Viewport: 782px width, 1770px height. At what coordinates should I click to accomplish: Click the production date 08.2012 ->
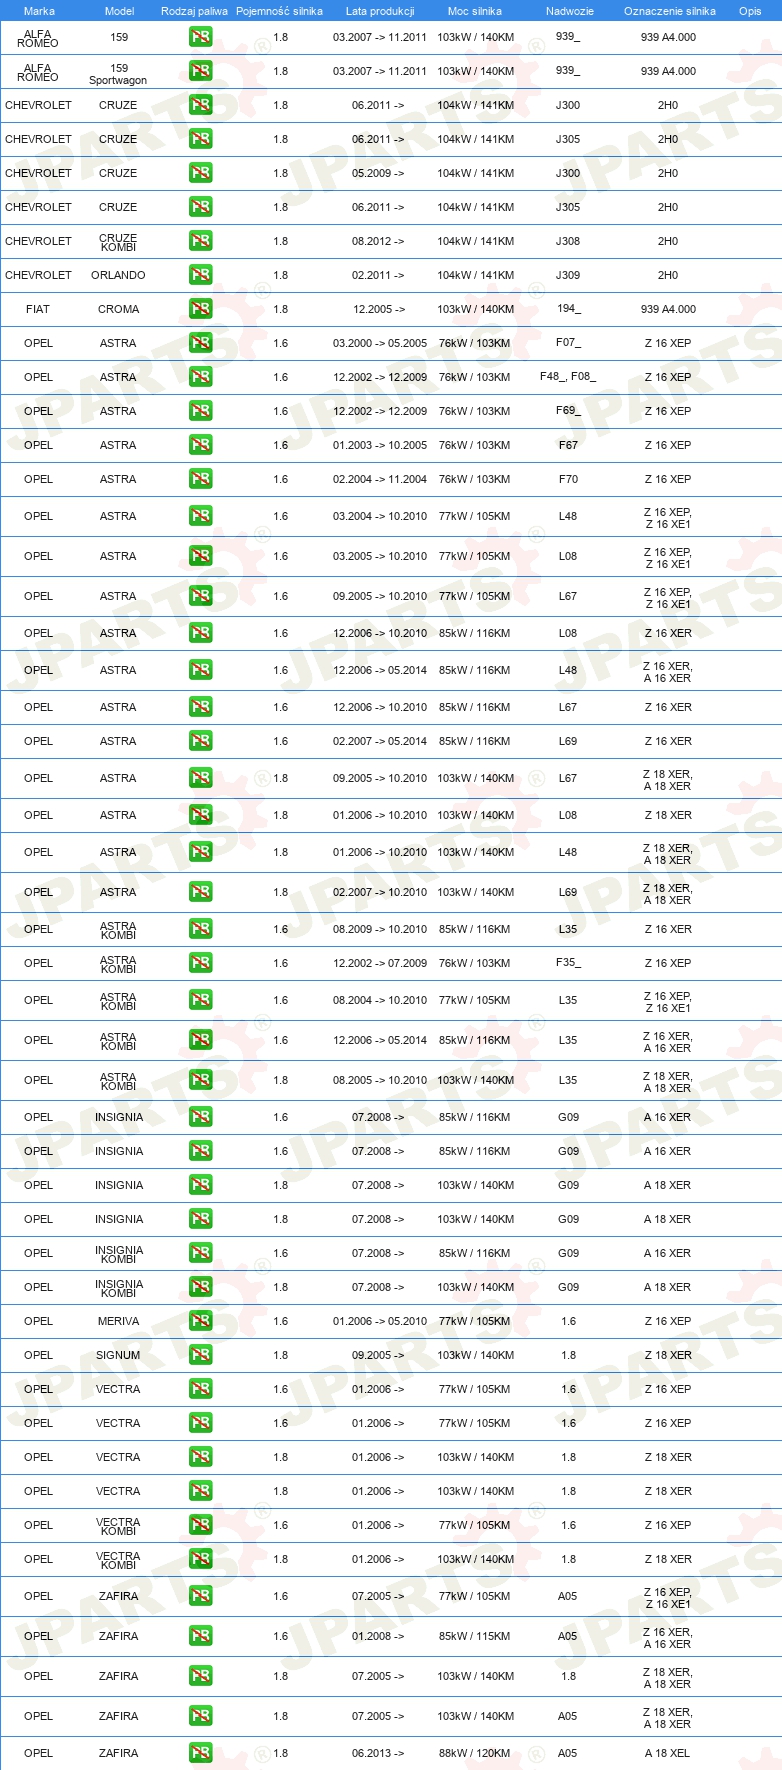pos(378,241)
